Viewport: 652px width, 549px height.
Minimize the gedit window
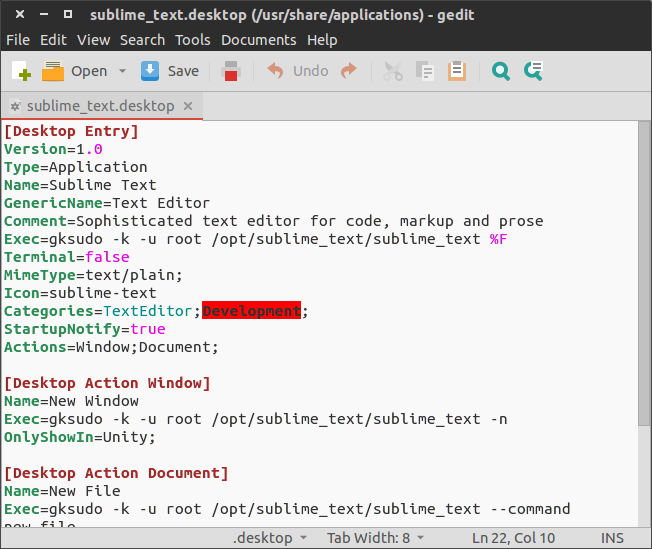(x=44, y=14)
